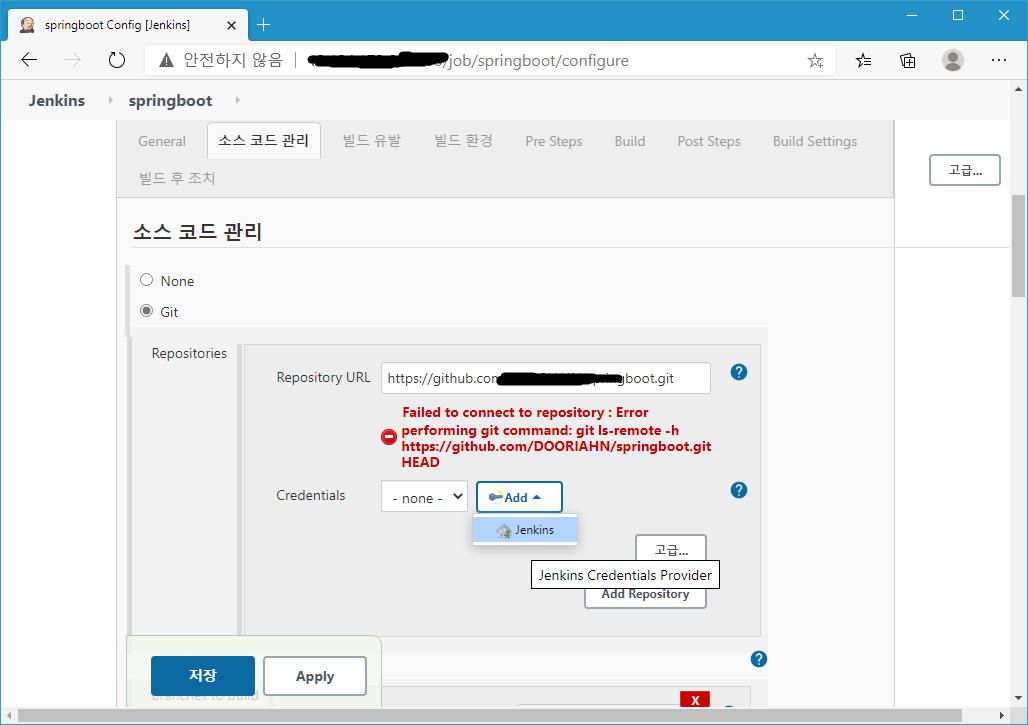
Task: Open the Jenkins breadcrumb link
Action: [56, 100]
